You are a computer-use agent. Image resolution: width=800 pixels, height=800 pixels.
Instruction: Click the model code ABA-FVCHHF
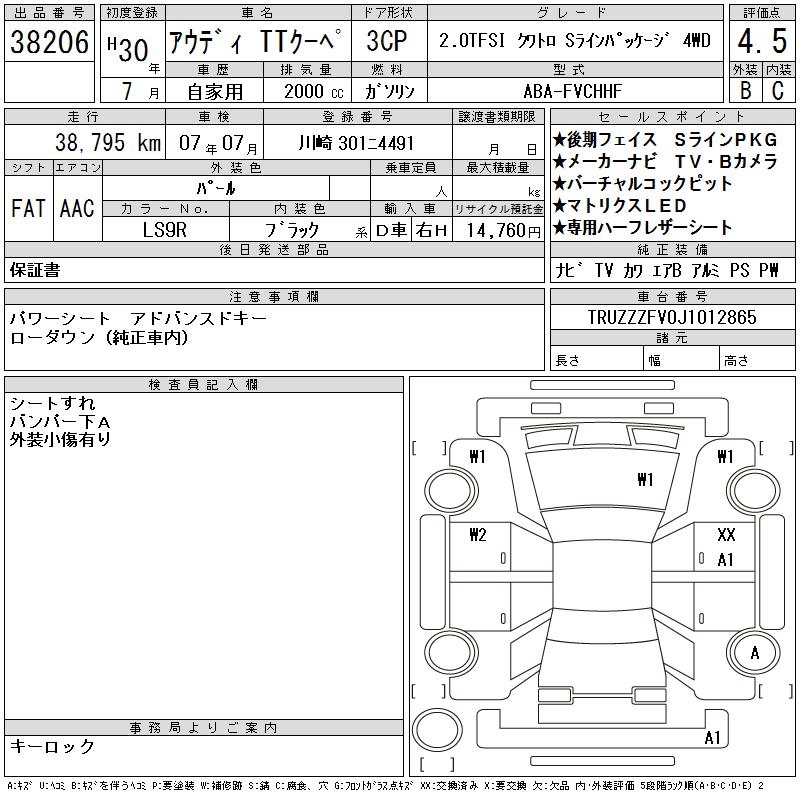tap(573, 90)
